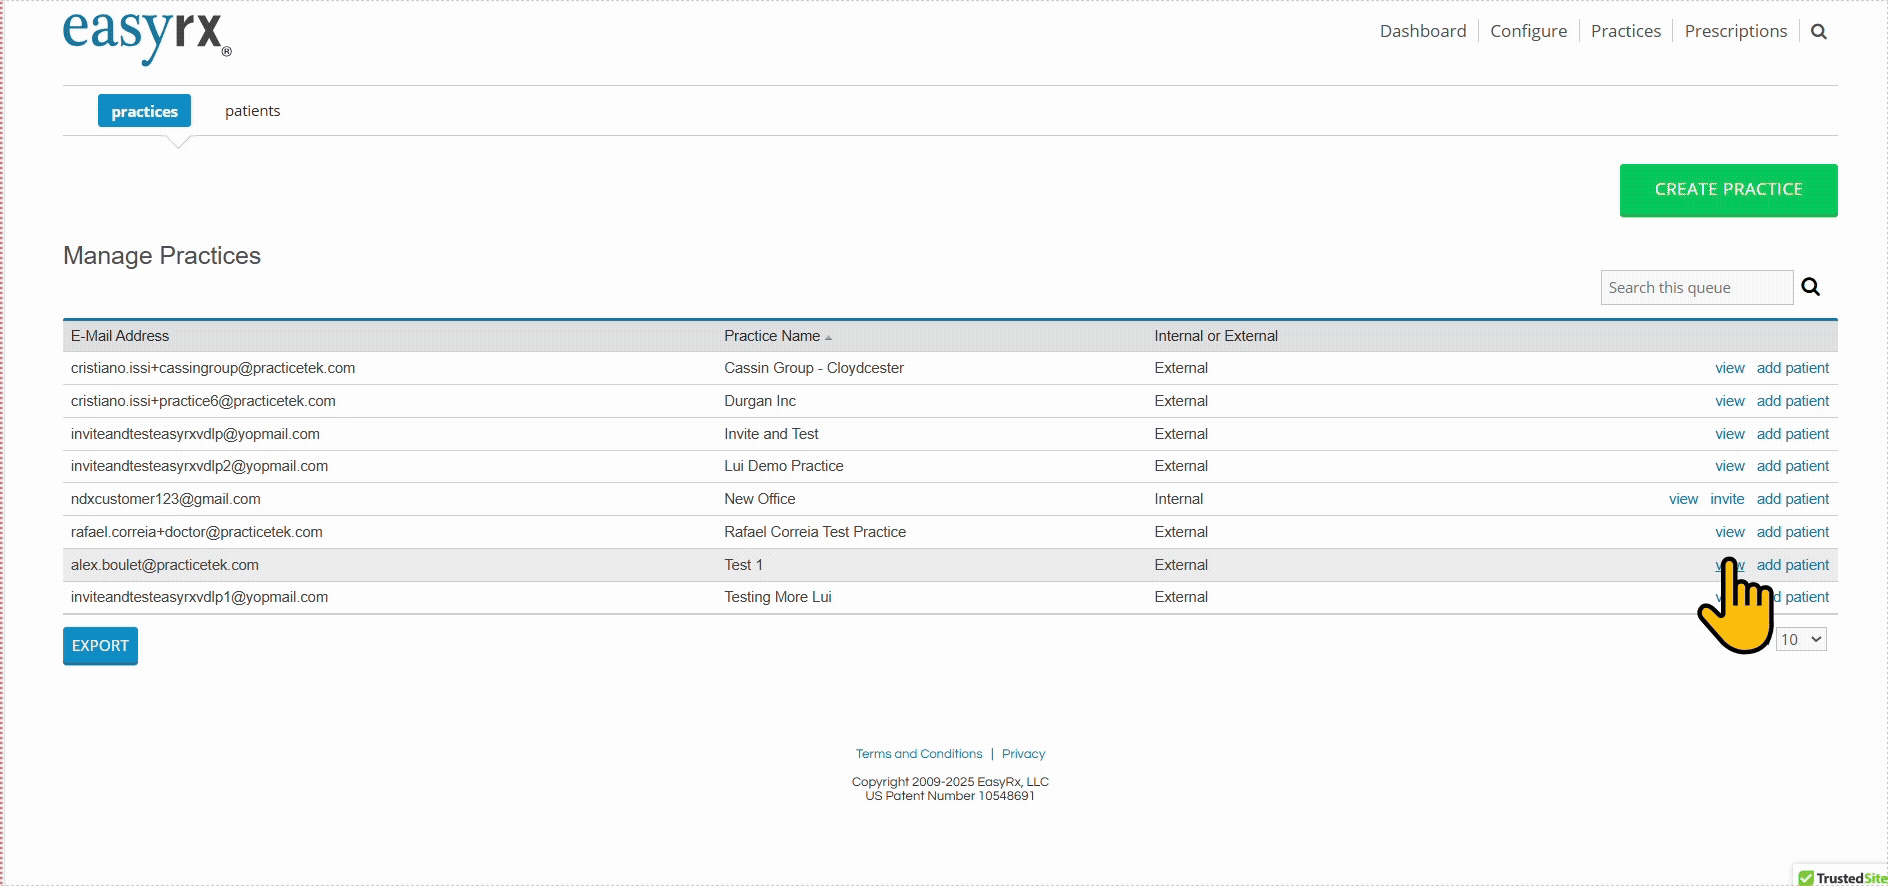Open the Configure menu item
The image size is (1888, 886).
pos(1528,31)
